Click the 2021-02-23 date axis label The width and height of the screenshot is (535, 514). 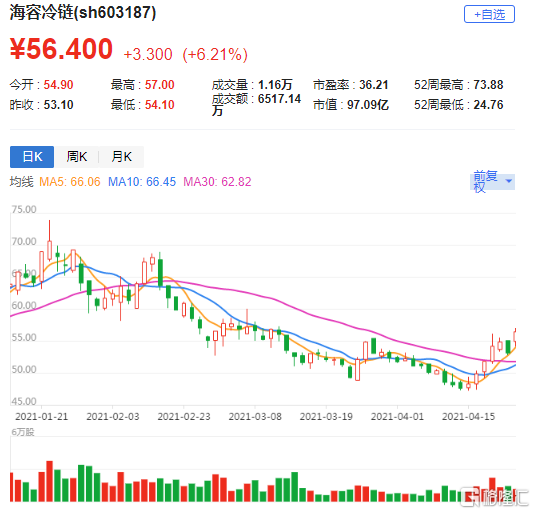[x=184, y=417]
